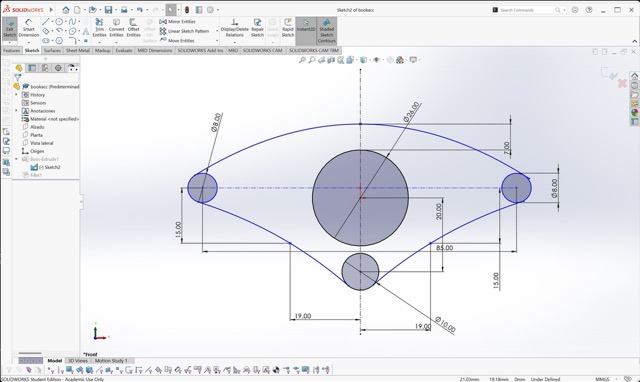Click the feature tree filter funnel
The image size is (640, 382).
18,77
